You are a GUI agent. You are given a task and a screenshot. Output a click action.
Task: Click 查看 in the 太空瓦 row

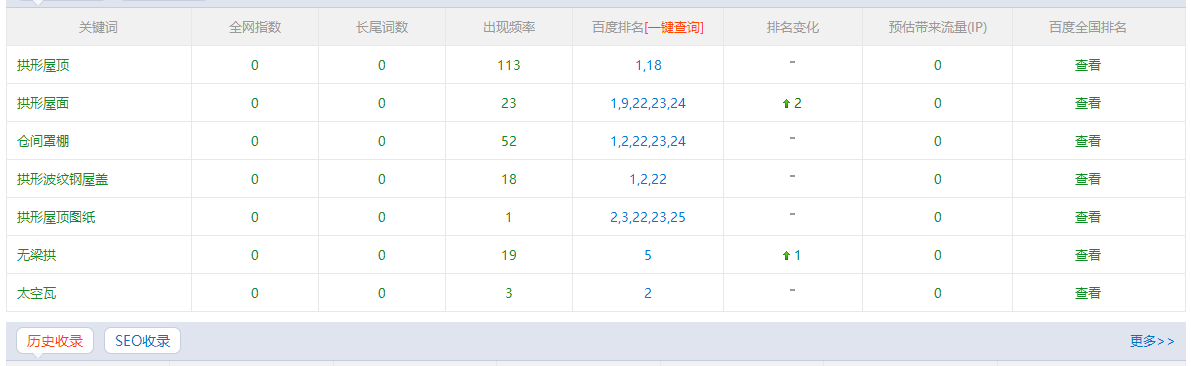[x=1088, y=293]
